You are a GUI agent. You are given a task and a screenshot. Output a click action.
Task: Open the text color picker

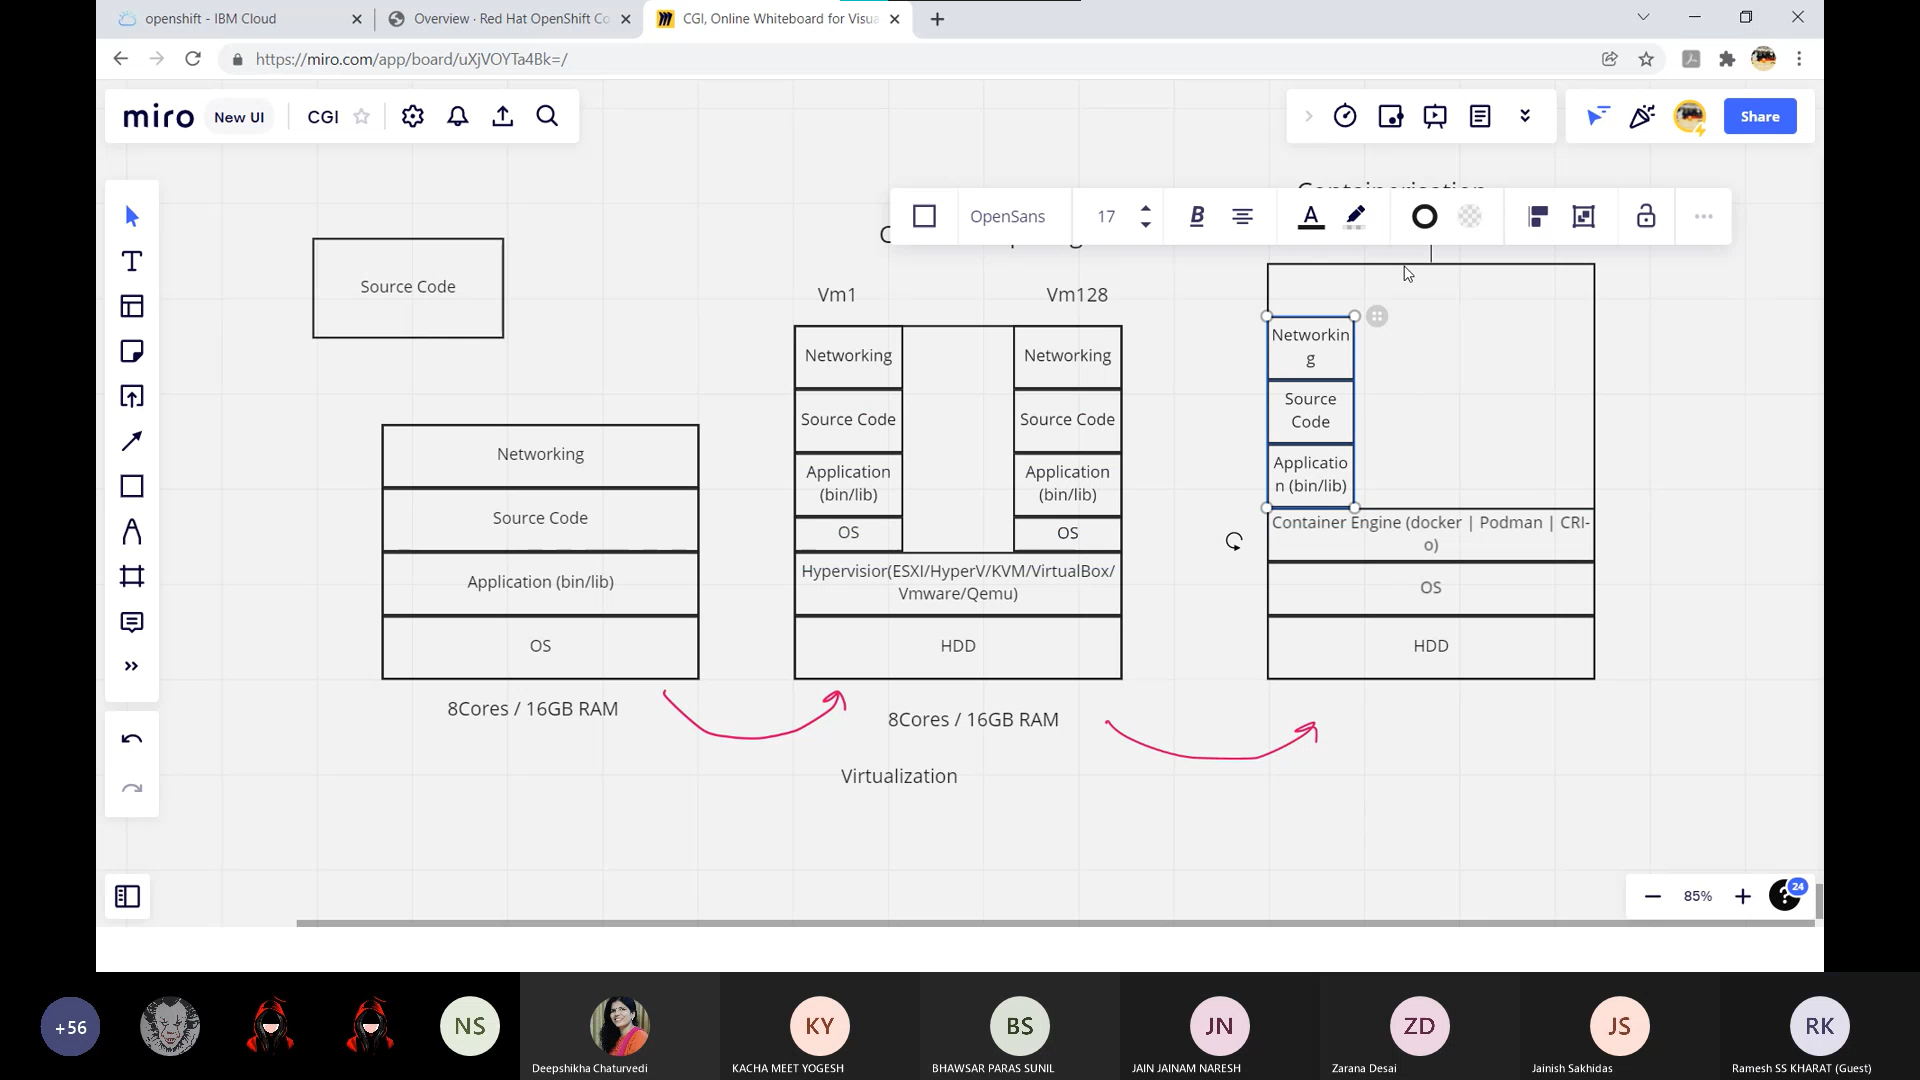click(x=1310, y=216)
